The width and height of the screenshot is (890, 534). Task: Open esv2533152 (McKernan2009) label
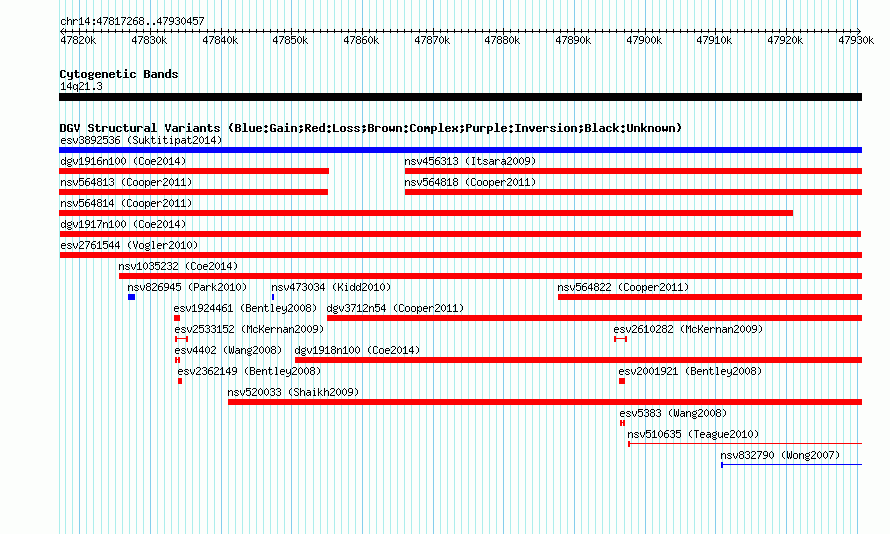coord(249,329)
